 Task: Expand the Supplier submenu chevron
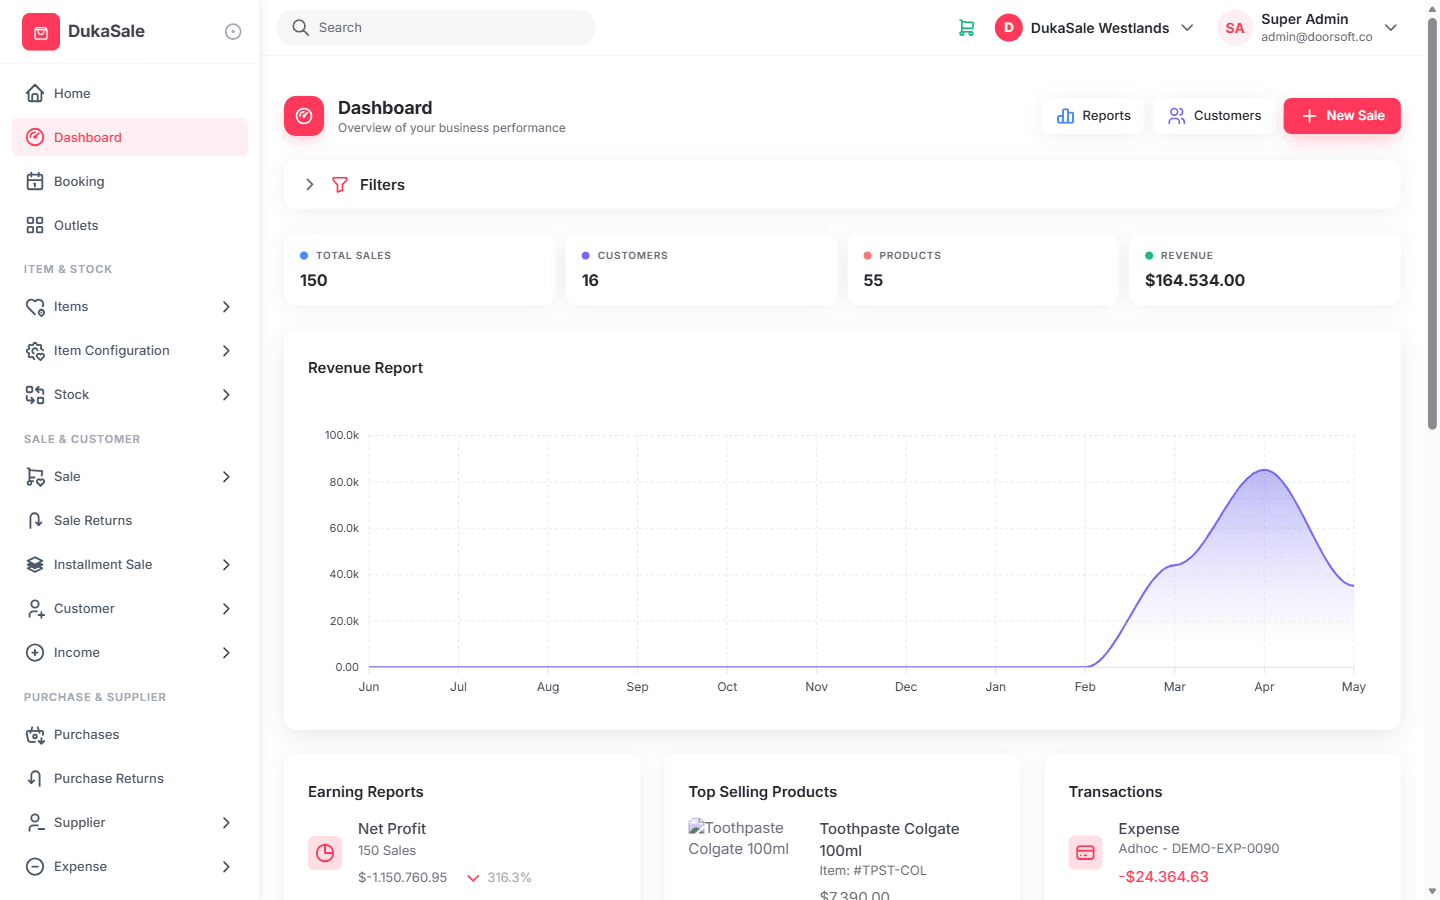(x=226, y=823)
